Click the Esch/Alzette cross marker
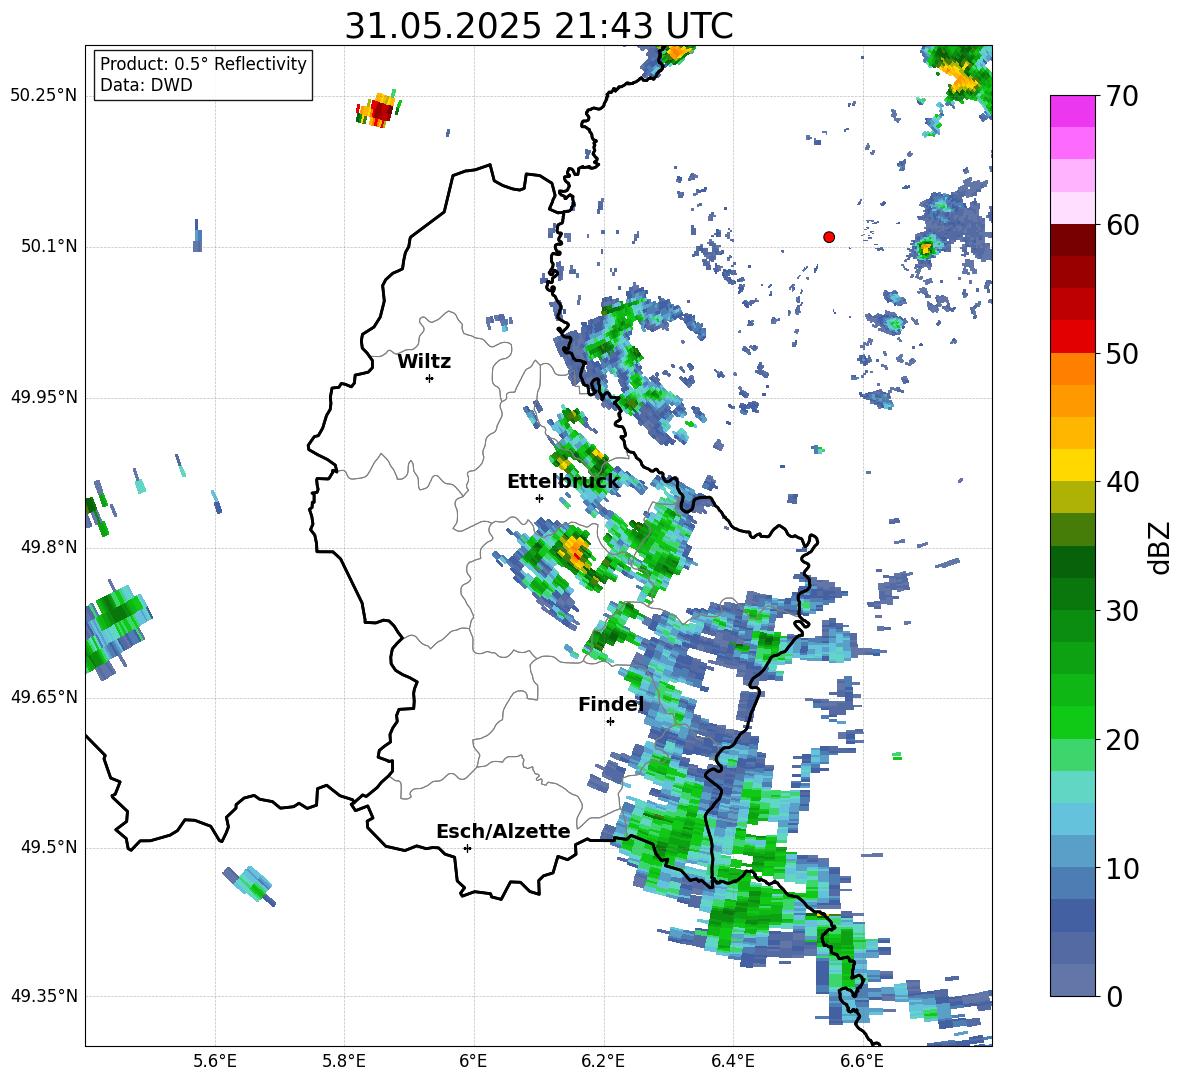The height and width of the screenshot is (1081, 1184). tap(467, 848)
